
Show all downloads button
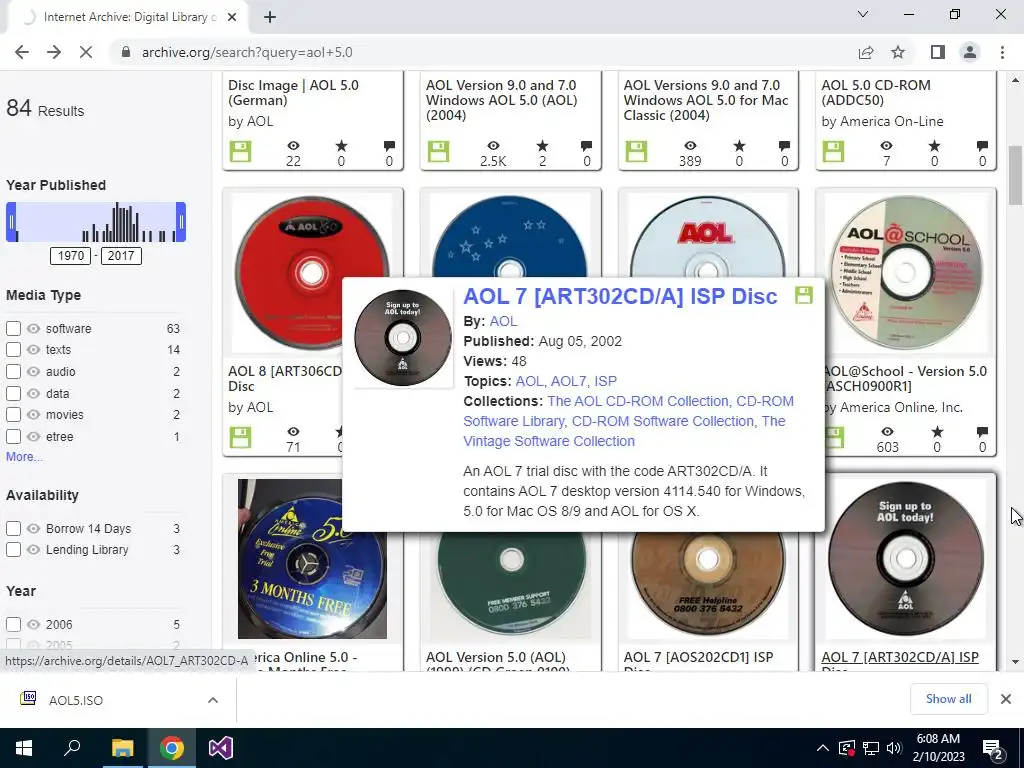click(948, 699)
